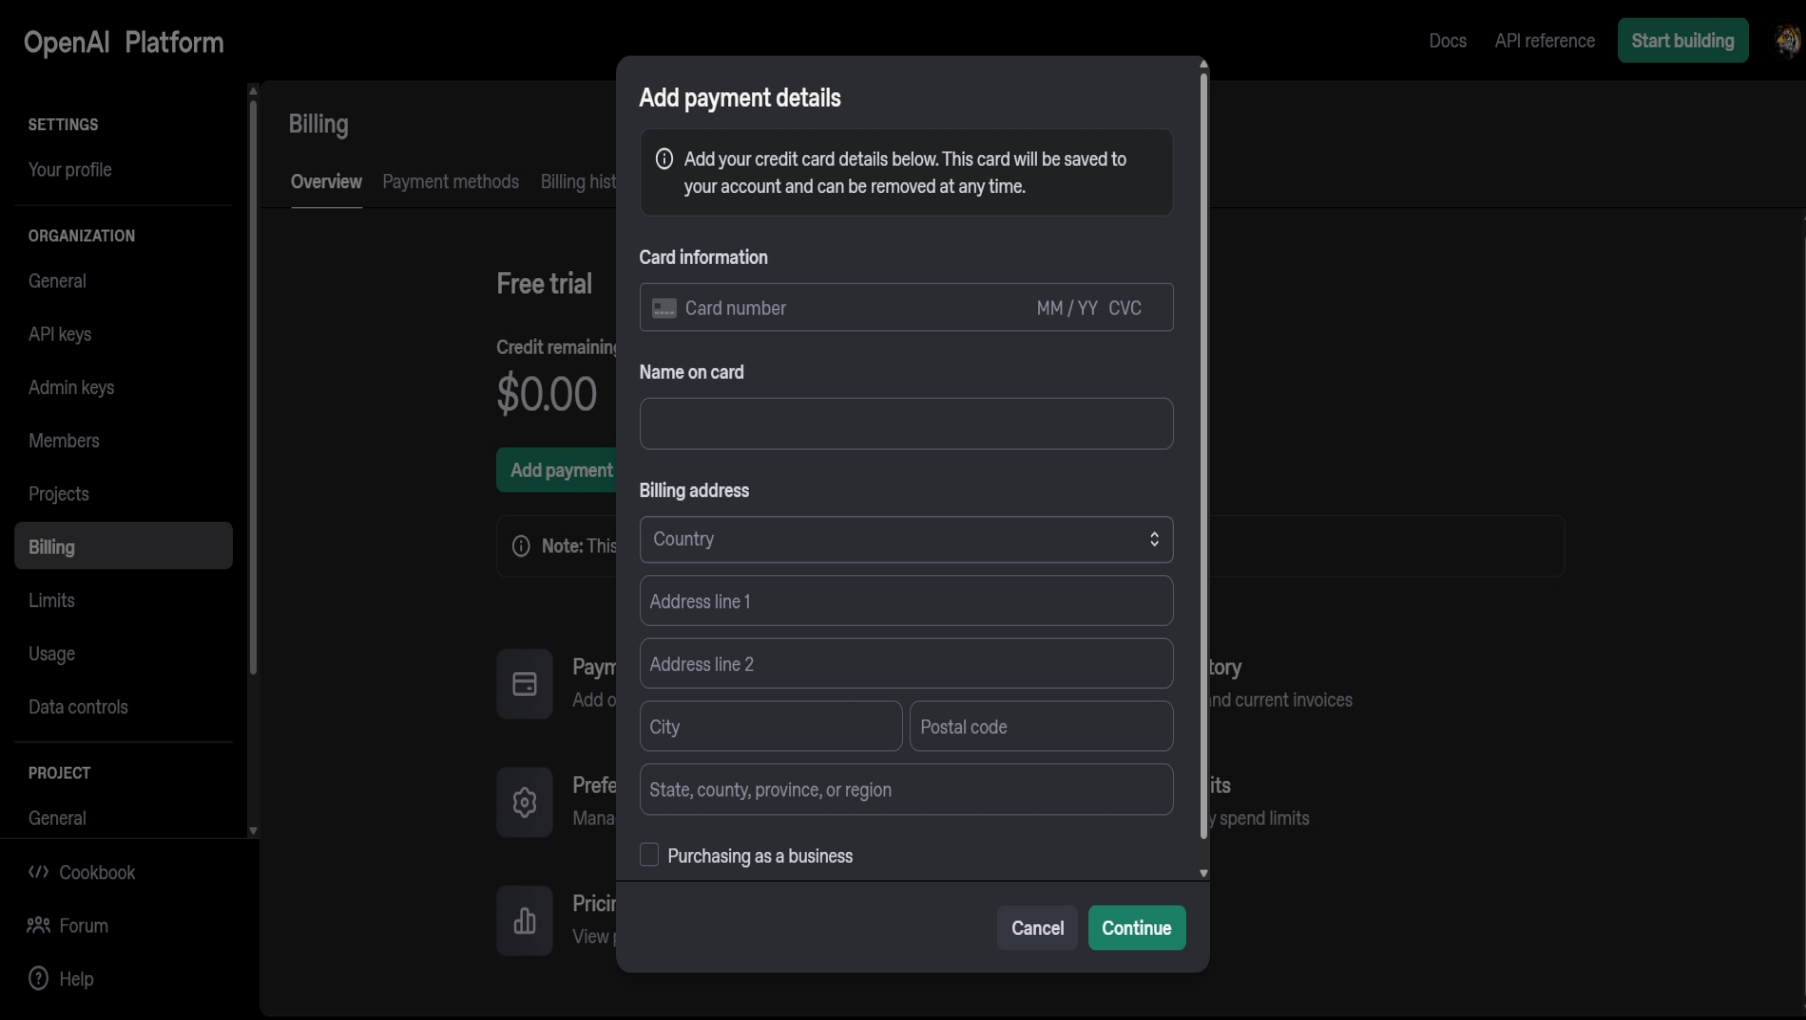Viewport: 1806px width, 1020px height.
Task: Open Members in the sidebar
Action: (64, 440)
